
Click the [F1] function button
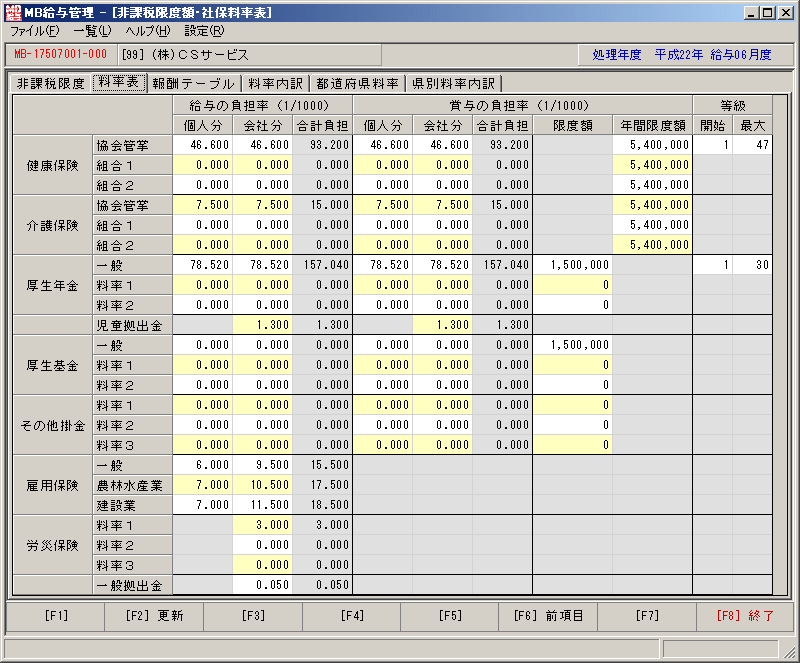55,616
